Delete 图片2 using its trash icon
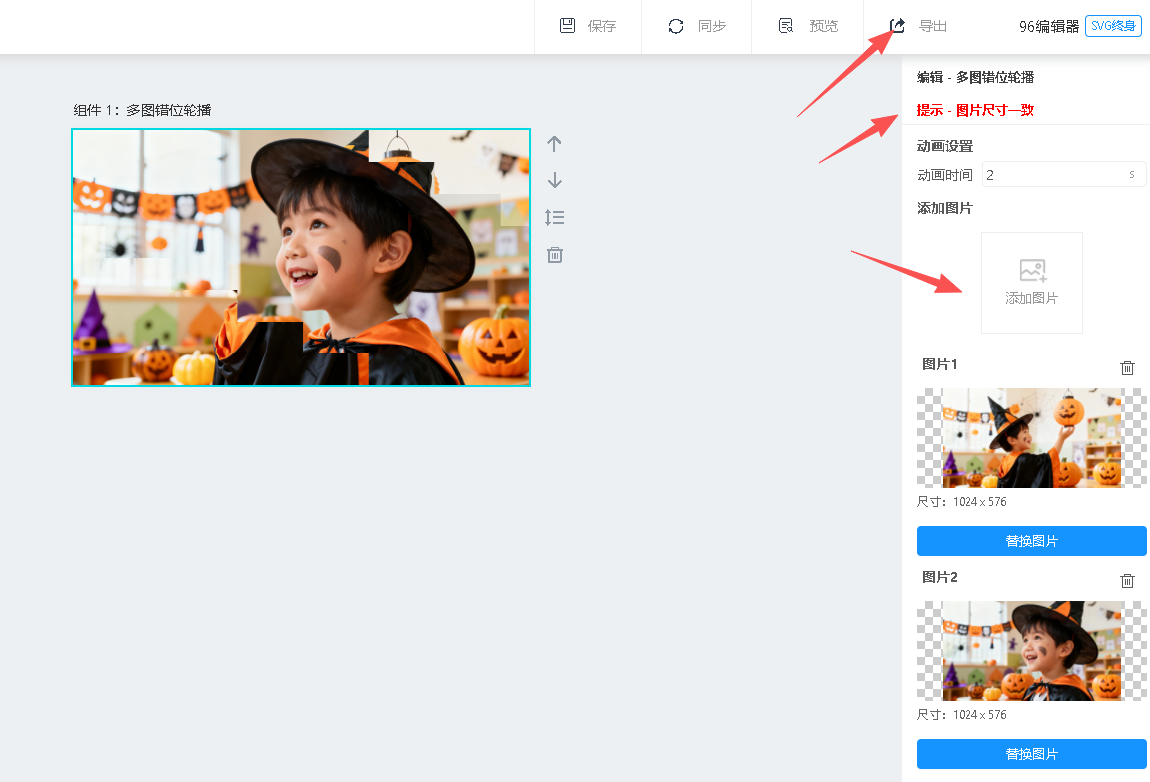 (x=1127, y=581)
